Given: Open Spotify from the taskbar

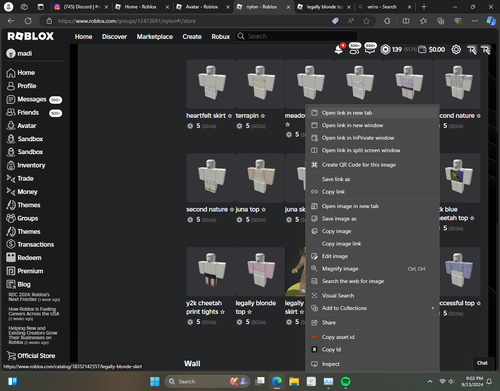Looking at the screenshot, I should [346, 381].
